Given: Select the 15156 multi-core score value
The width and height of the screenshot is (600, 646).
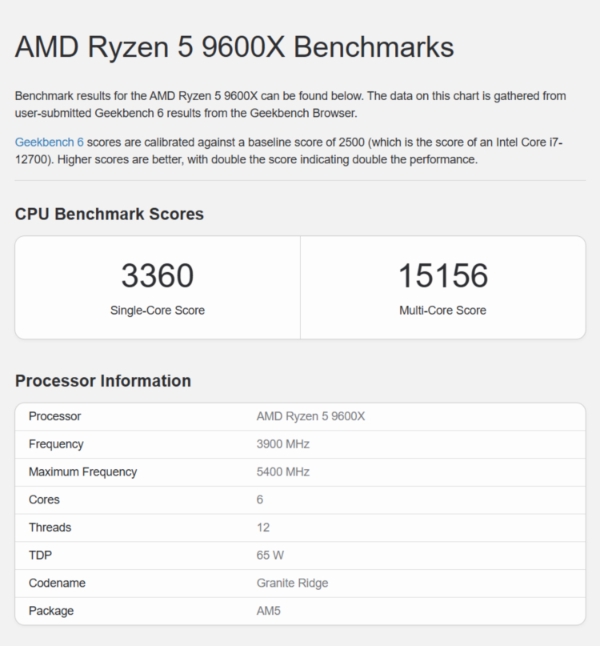Looking at the screenshot, I should click(443, 275).
